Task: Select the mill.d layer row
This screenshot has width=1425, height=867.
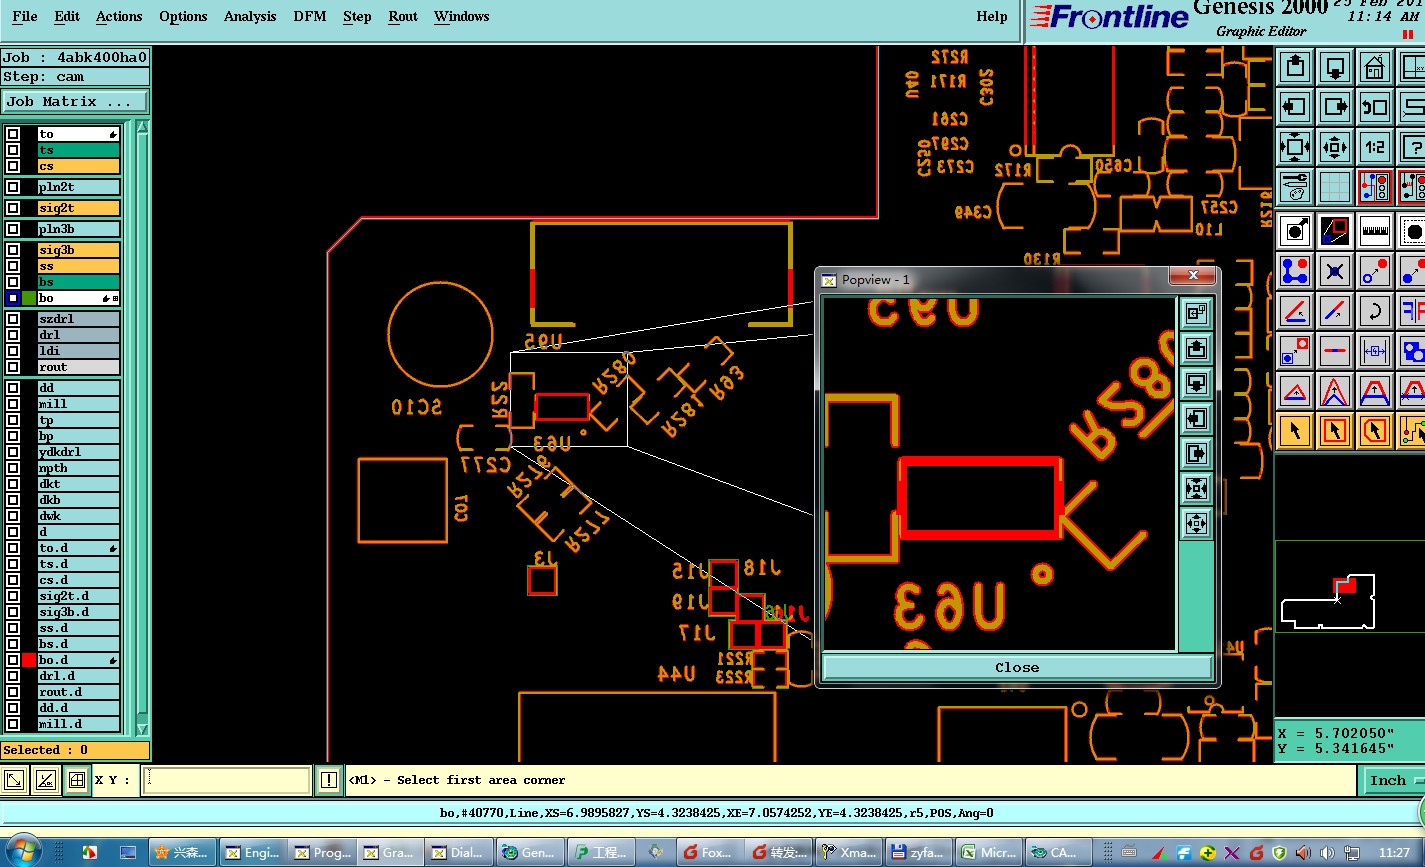Action: pos(79,724)
